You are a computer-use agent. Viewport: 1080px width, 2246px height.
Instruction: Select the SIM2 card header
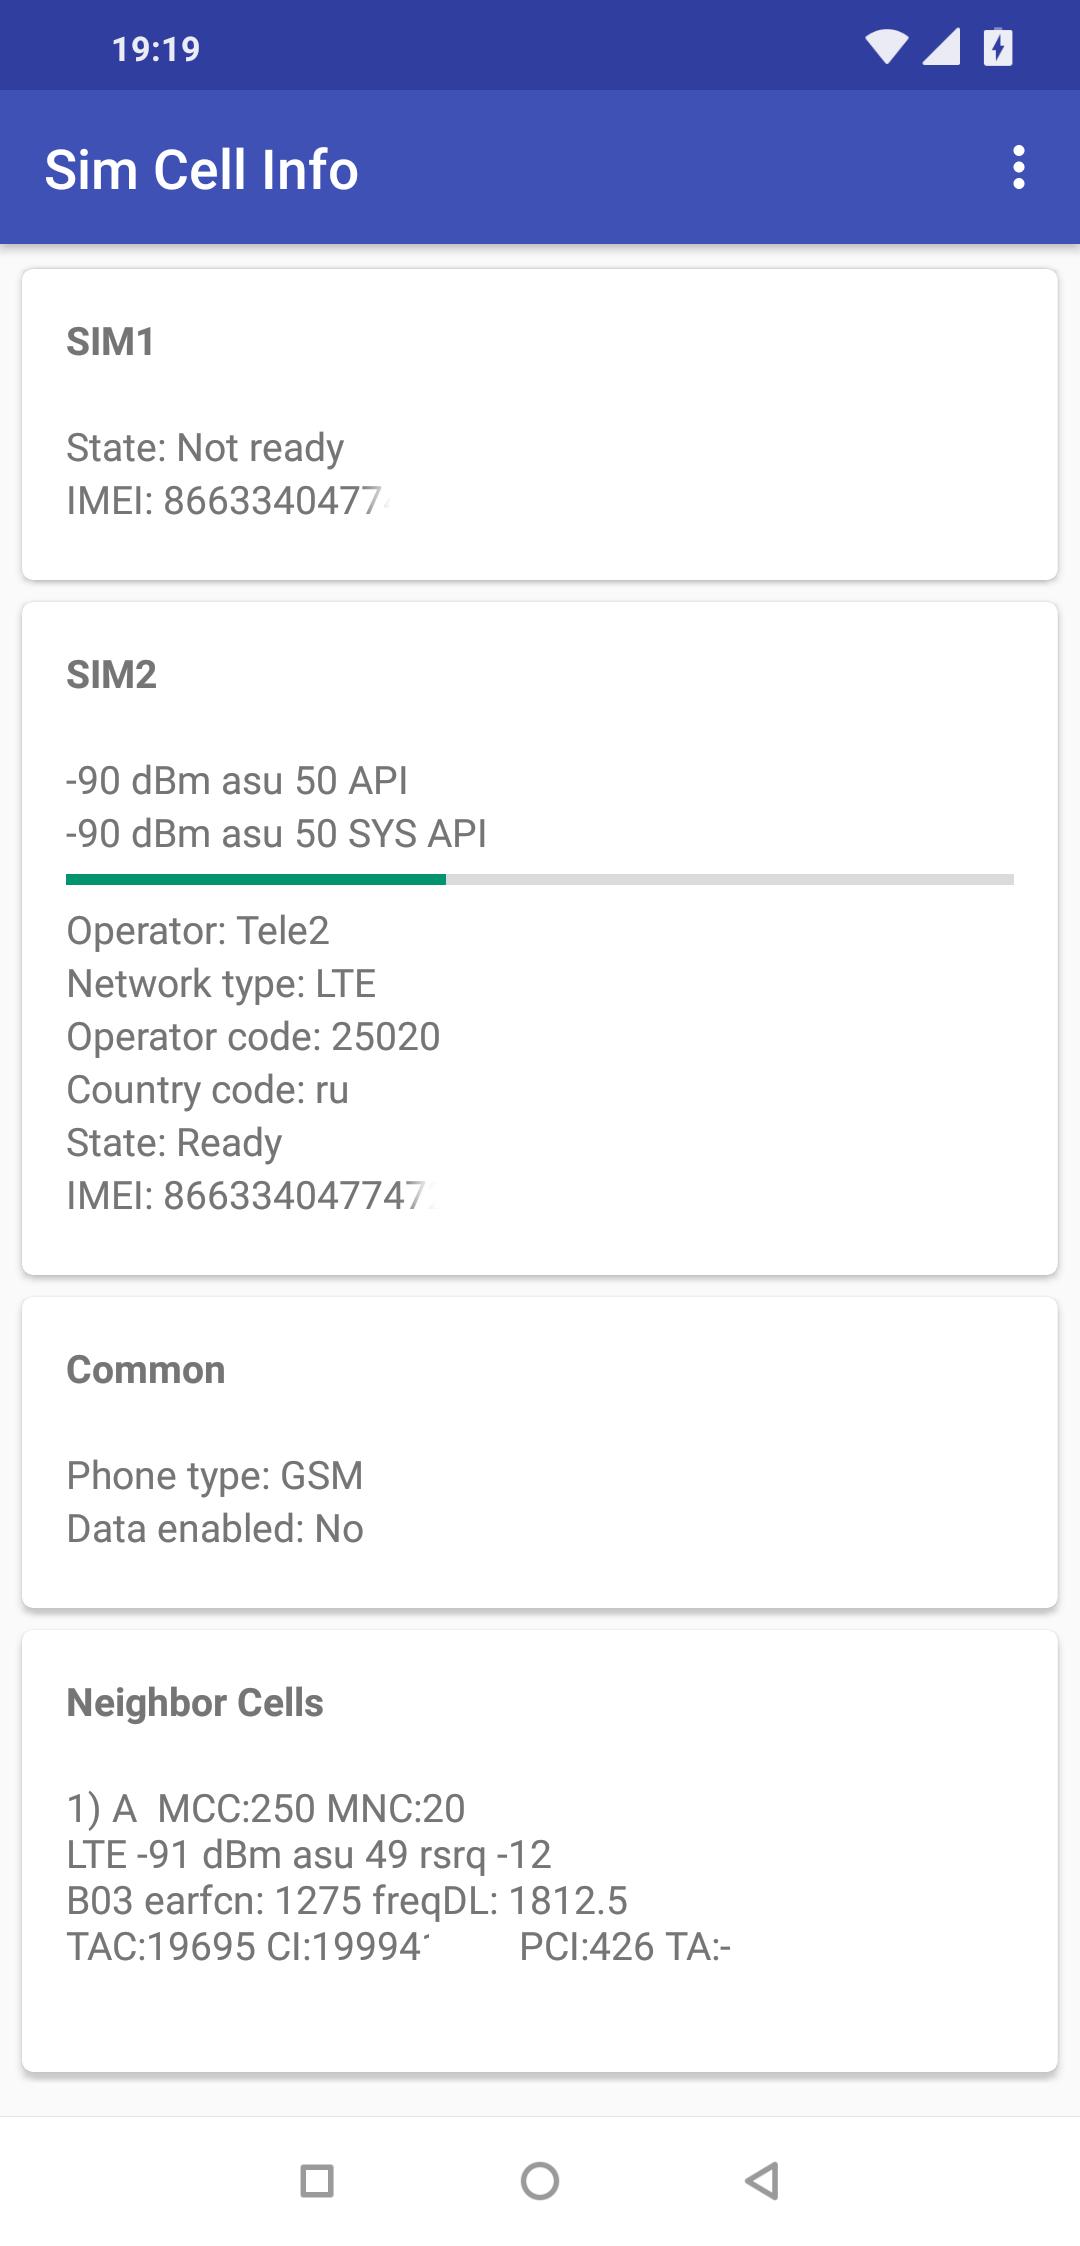[112, 675]
